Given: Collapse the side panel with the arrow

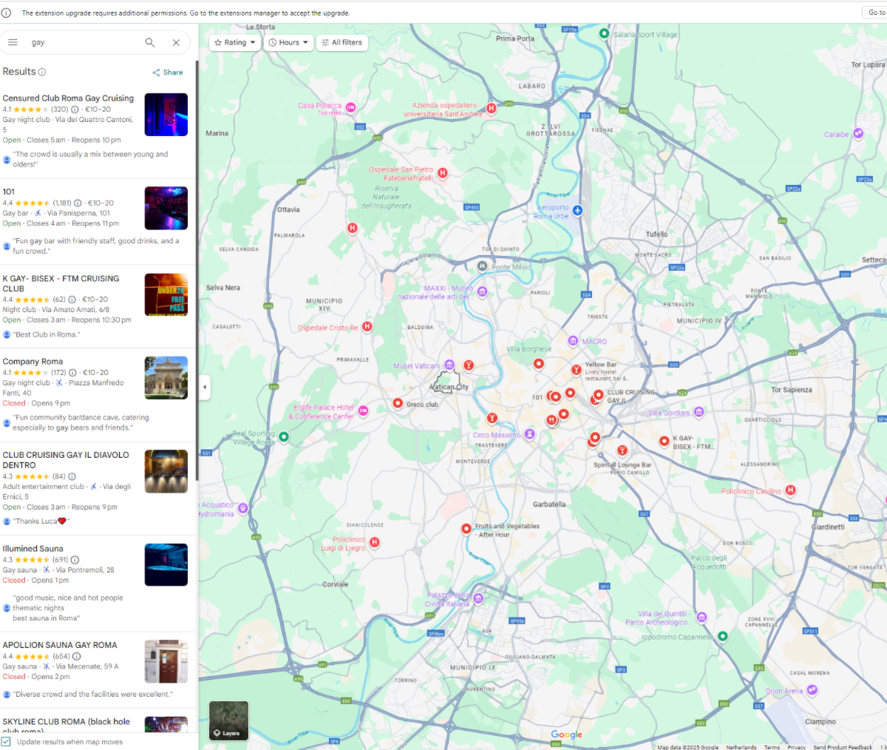Looking at the screenshot, I should click(205, 387).
